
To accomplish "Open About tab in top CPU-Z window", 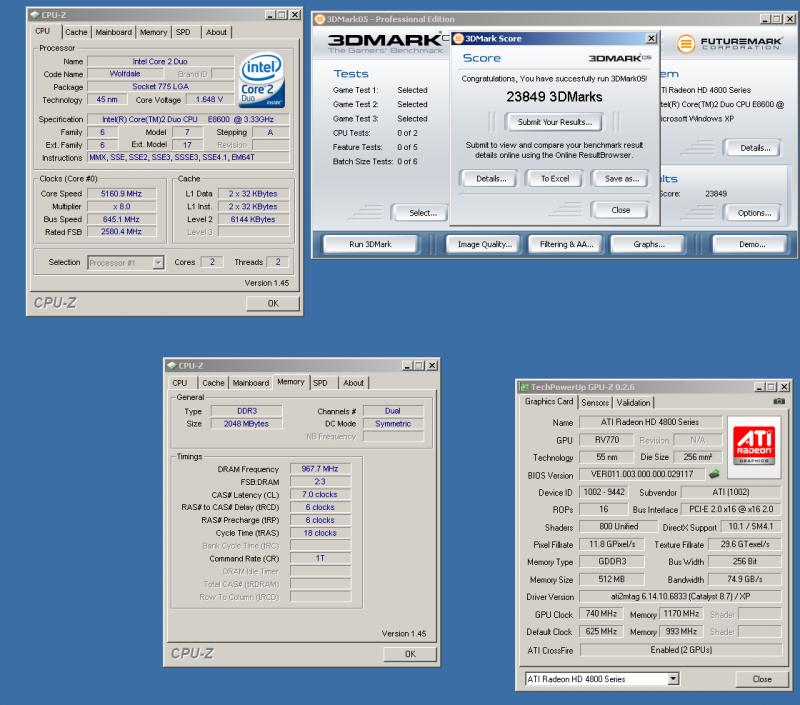I will [216, 32].
